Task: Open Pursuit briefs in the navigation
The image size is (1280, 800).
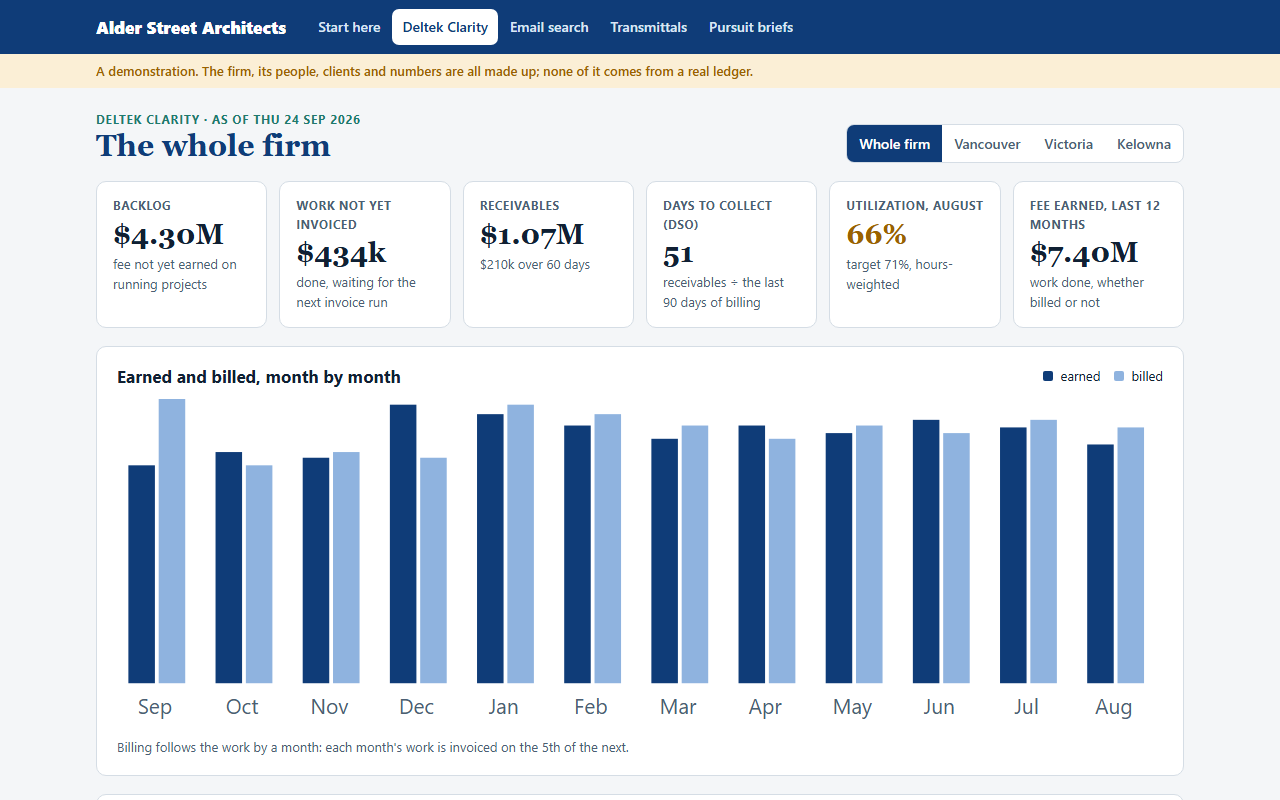Action: [x=751, y=27]
